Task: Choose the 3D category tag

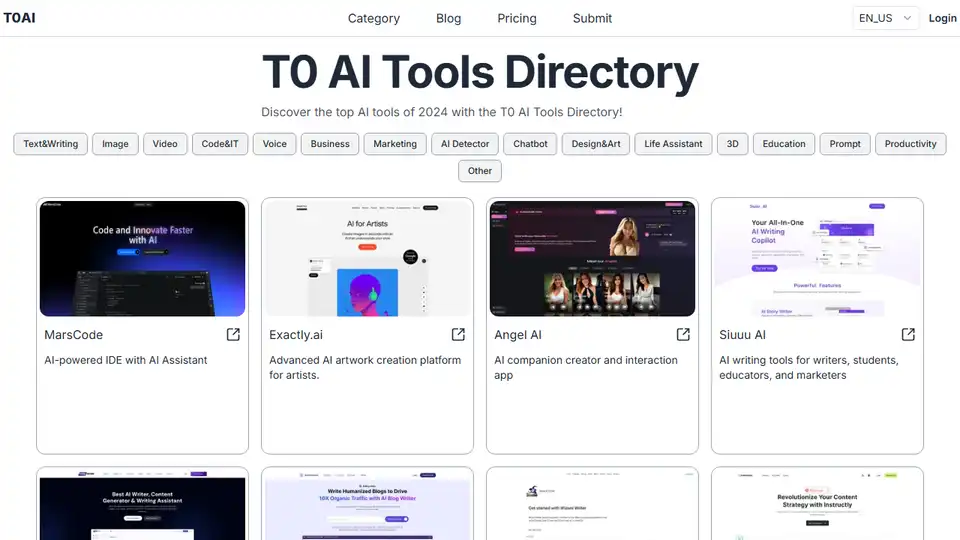Action: tap(732, 144)
